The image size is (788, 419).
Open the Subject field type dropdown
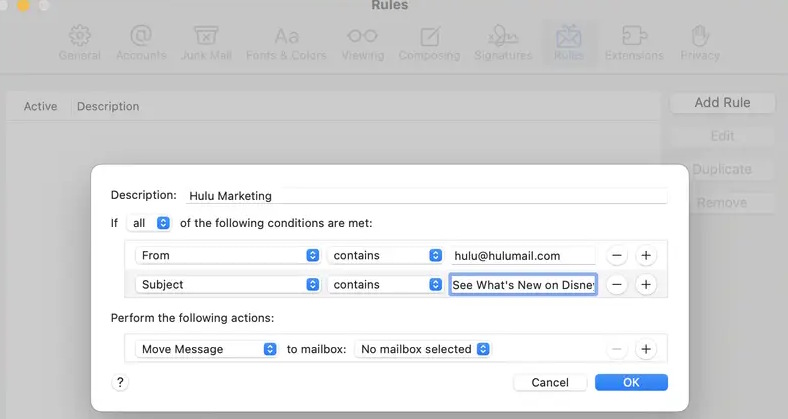click(x=228, y=284)
